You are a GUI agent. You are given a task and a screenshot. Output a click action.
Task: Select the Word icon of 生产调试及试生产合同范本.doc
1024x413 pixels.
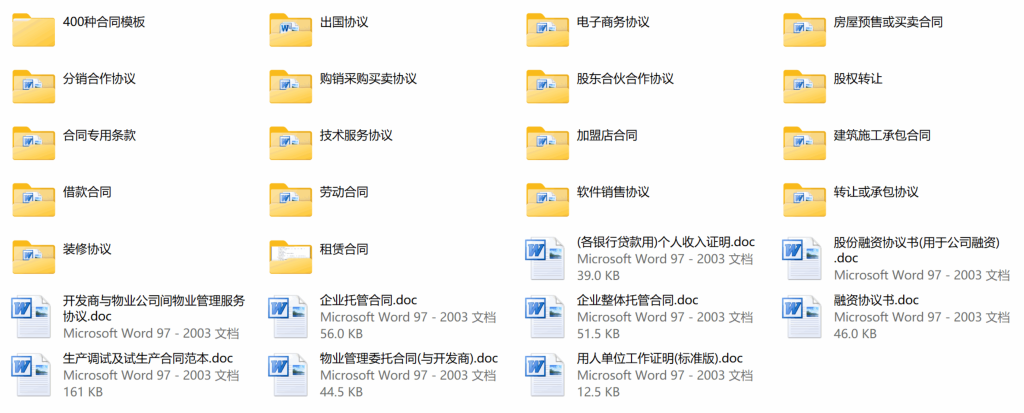(x=31, y=375)
